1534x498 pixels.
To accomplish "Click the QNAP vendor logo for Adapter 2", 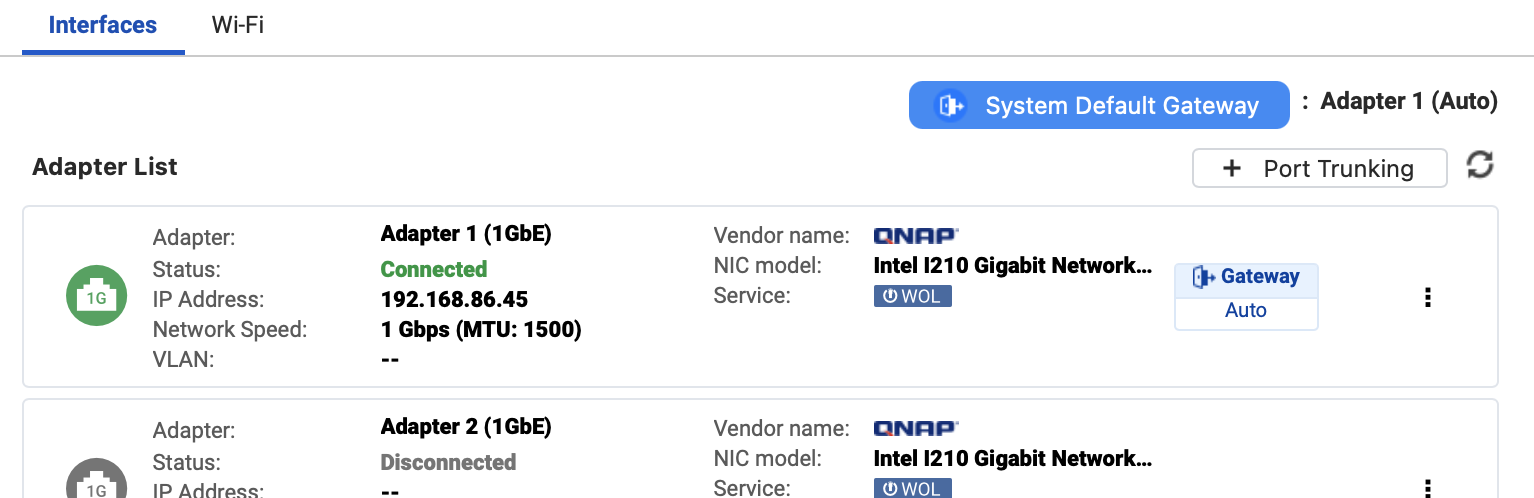I will (x=916, y=428).
